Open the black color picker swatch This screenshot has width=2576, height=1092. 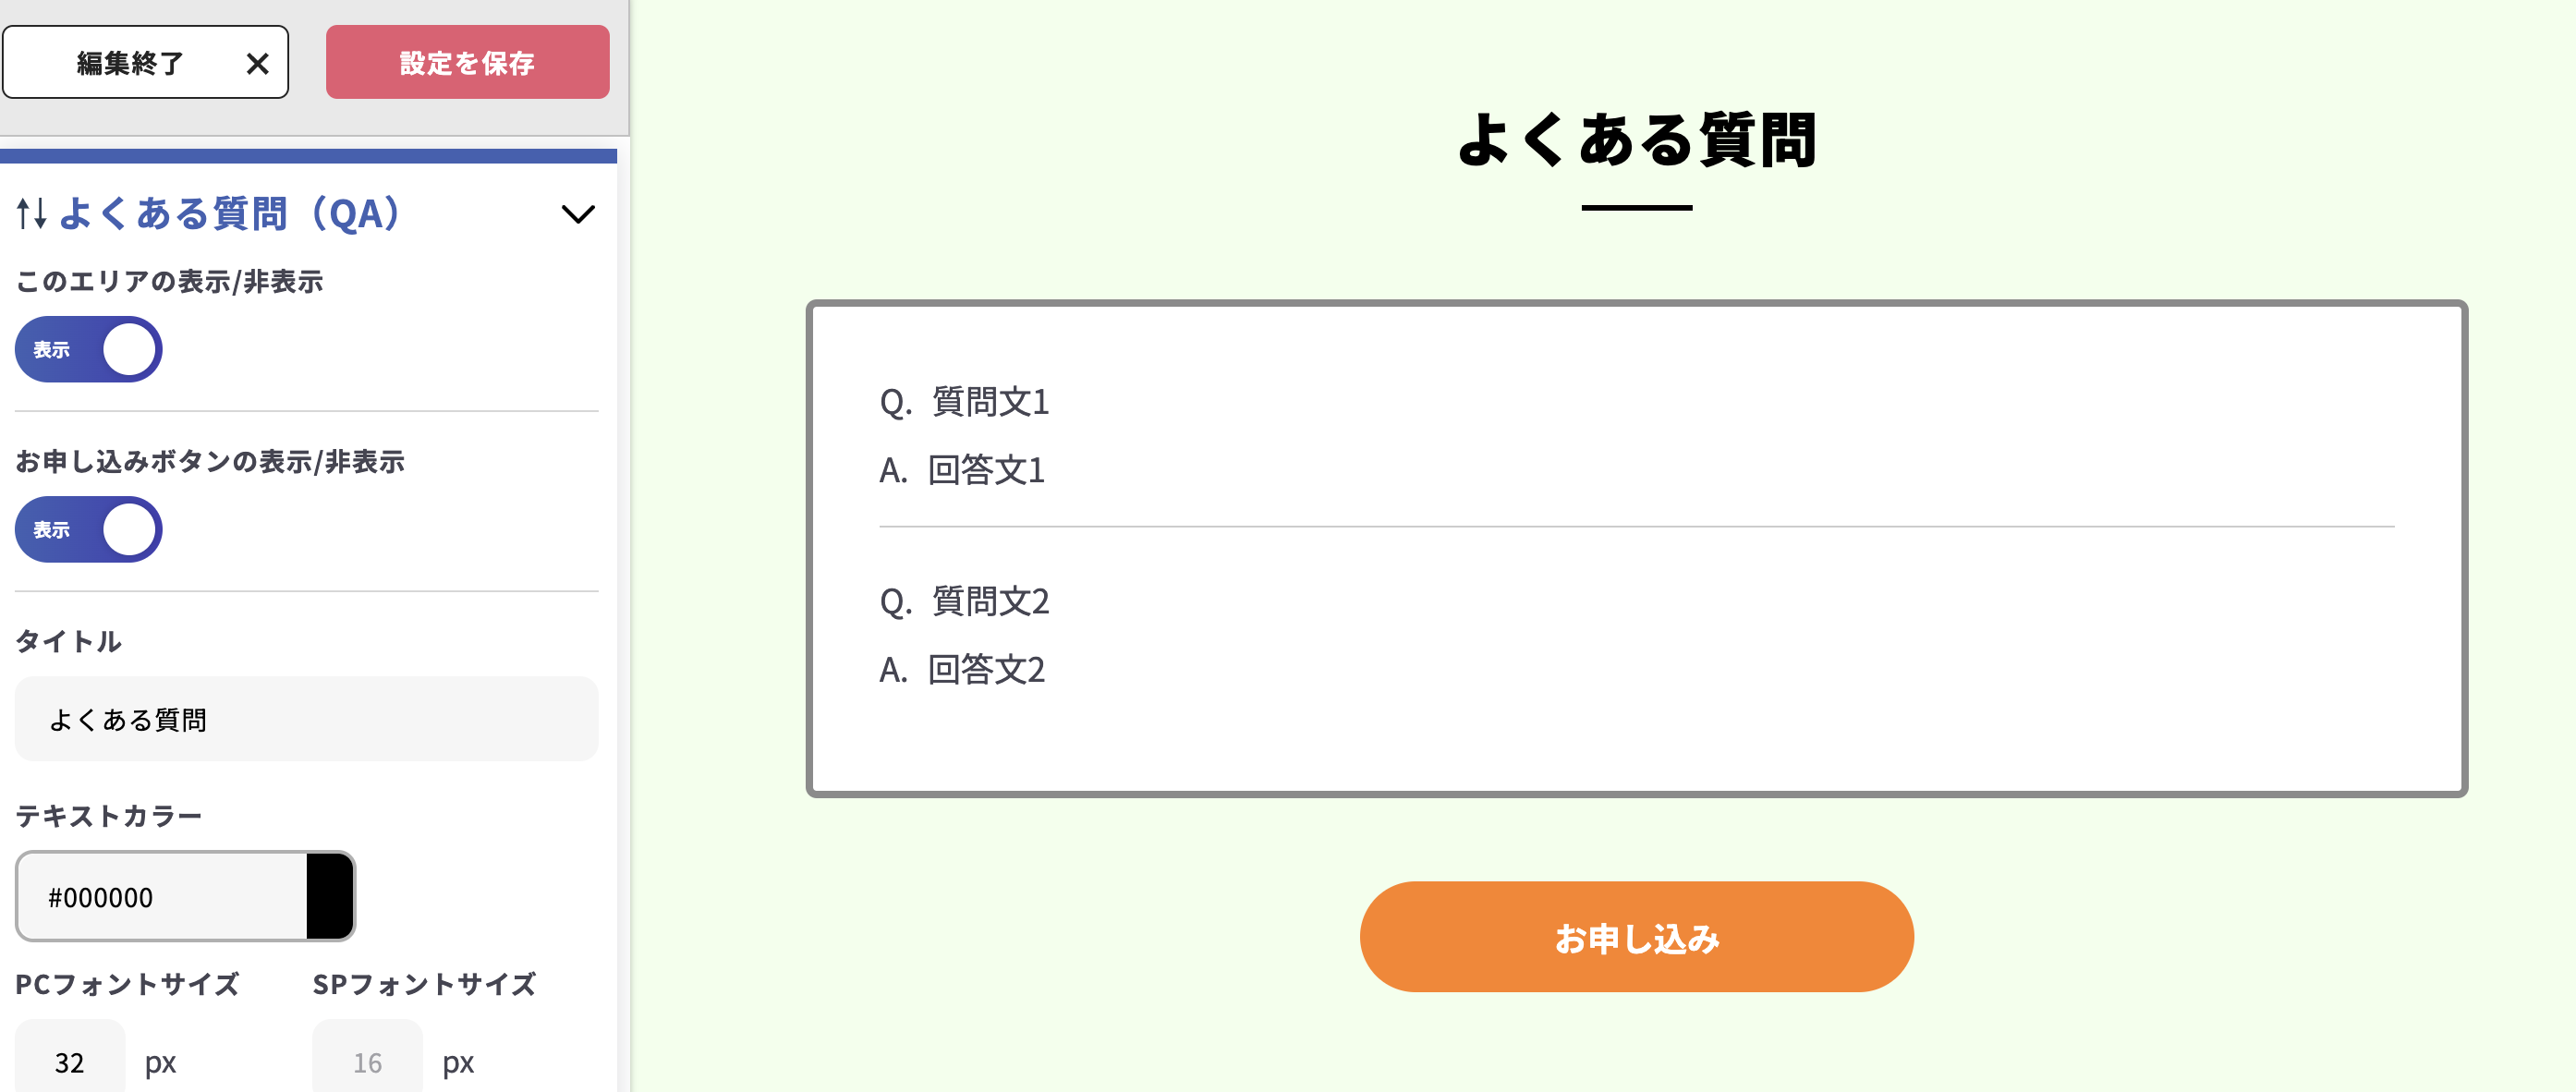click(328, 896)
